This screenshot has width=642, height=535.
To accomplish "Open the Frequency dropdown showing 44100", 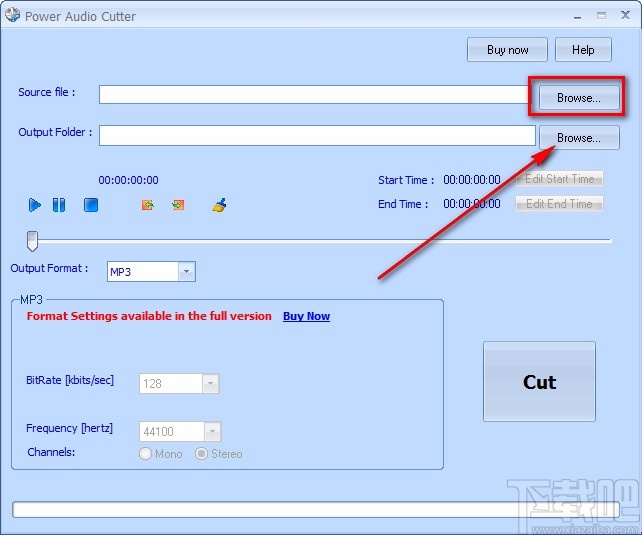I will pos(212,431).
